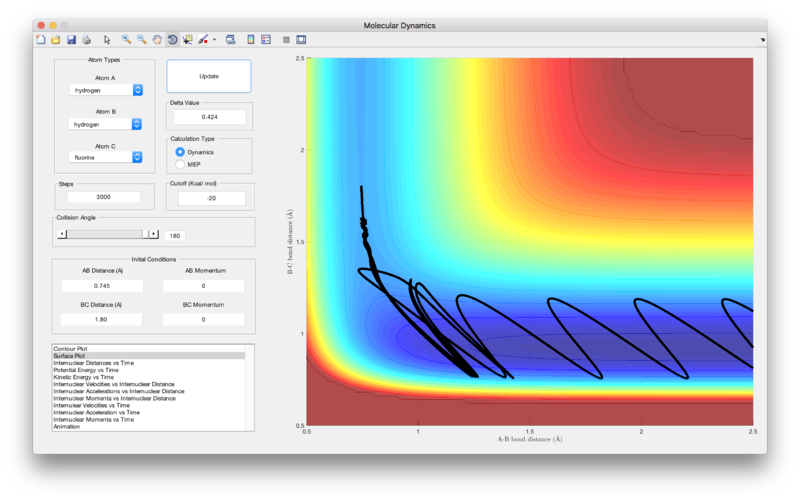
Task: Select Internuclear Momenta vs Time
Action: point(93,419)
